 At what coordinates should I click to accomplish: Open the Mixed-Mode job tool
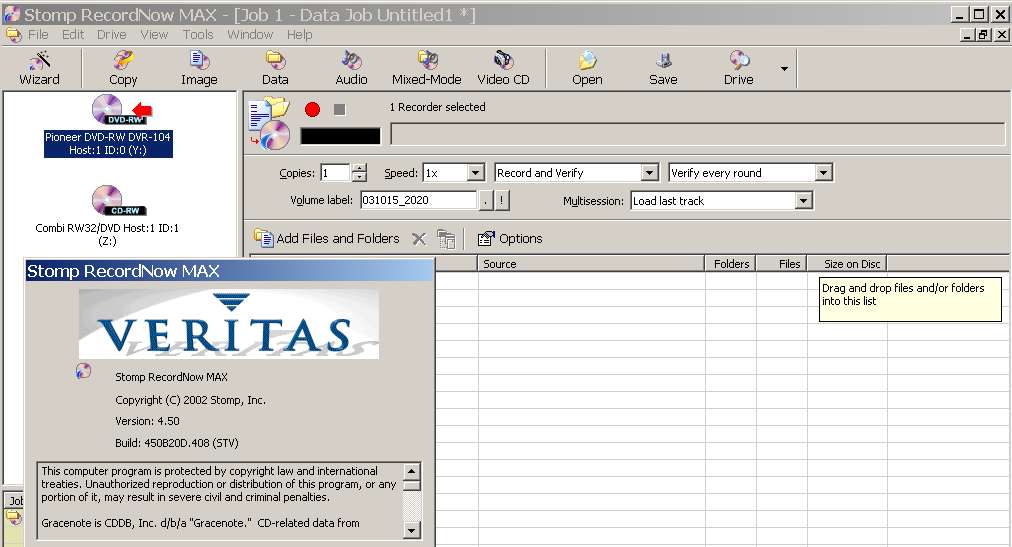(x=427, y=68)
